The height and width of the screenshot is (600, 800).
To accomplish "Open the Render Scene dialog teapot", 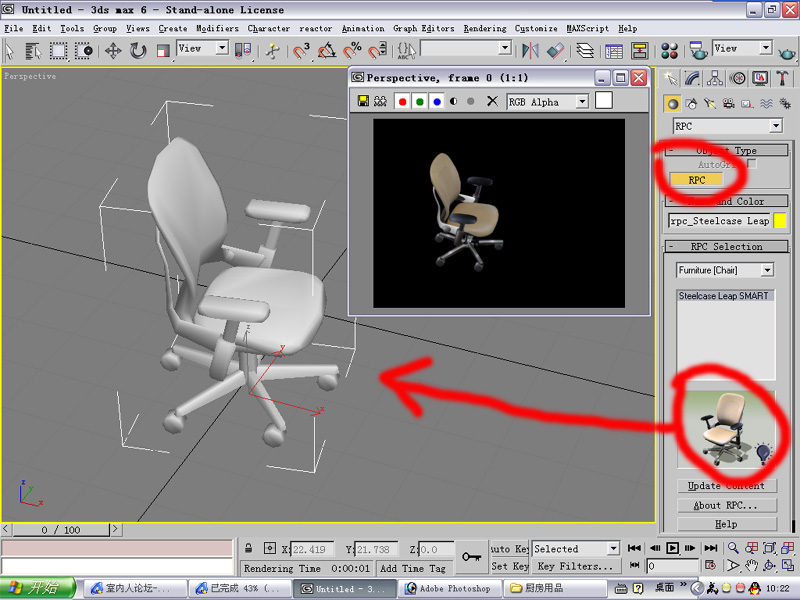I will coord(698,51).
